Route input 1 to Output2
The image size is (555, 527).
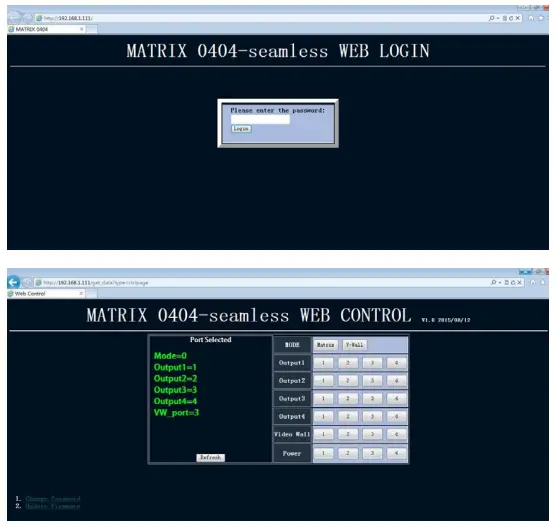[323, 381]
